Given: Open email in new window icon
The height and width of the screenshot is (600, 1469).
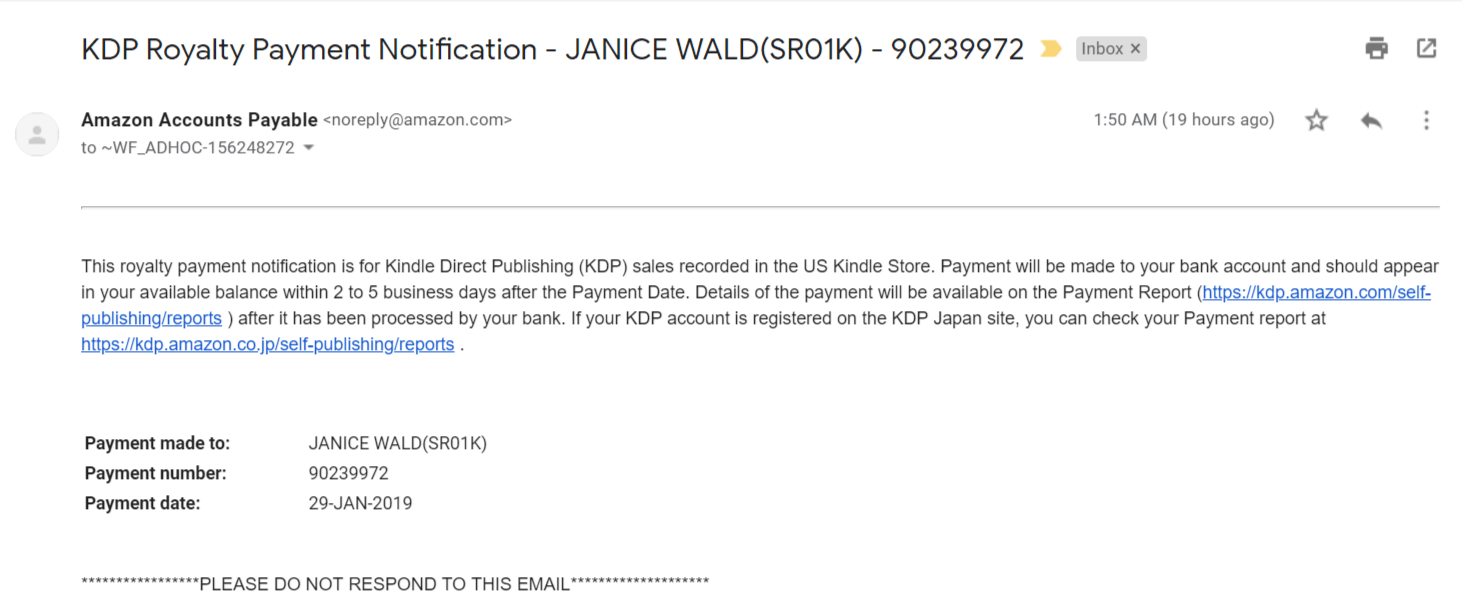Looking at the screenshot, I should click(1427, 48).
